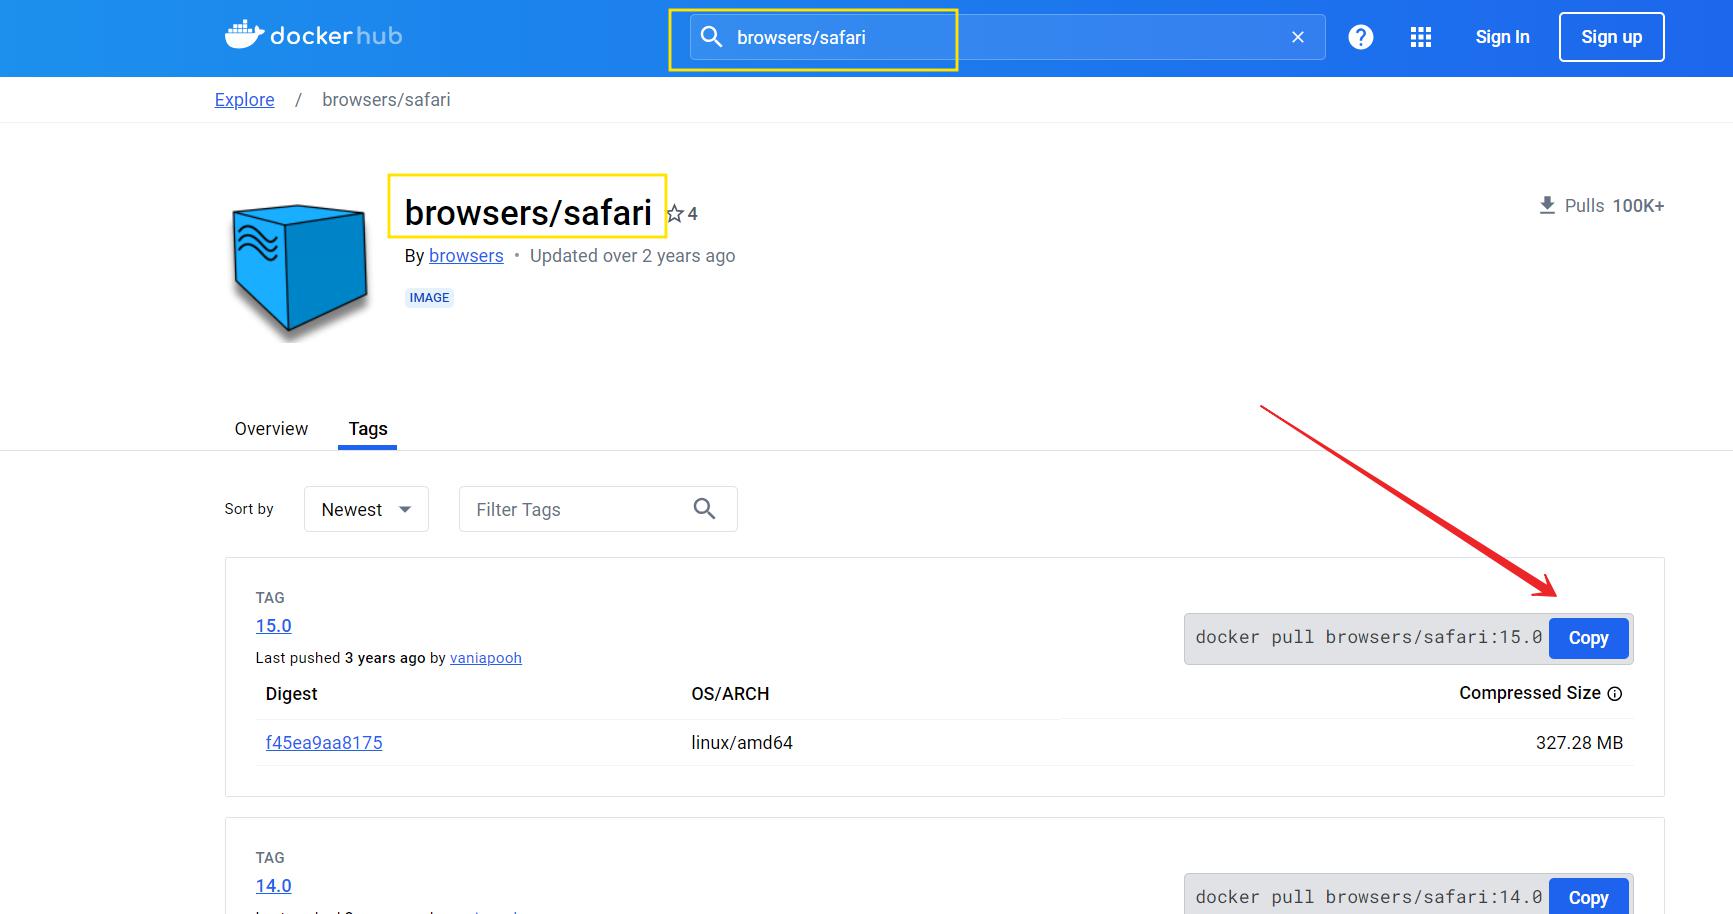Click the browsers/safari breadcrumb text
1733x914 pixels.
386,100
